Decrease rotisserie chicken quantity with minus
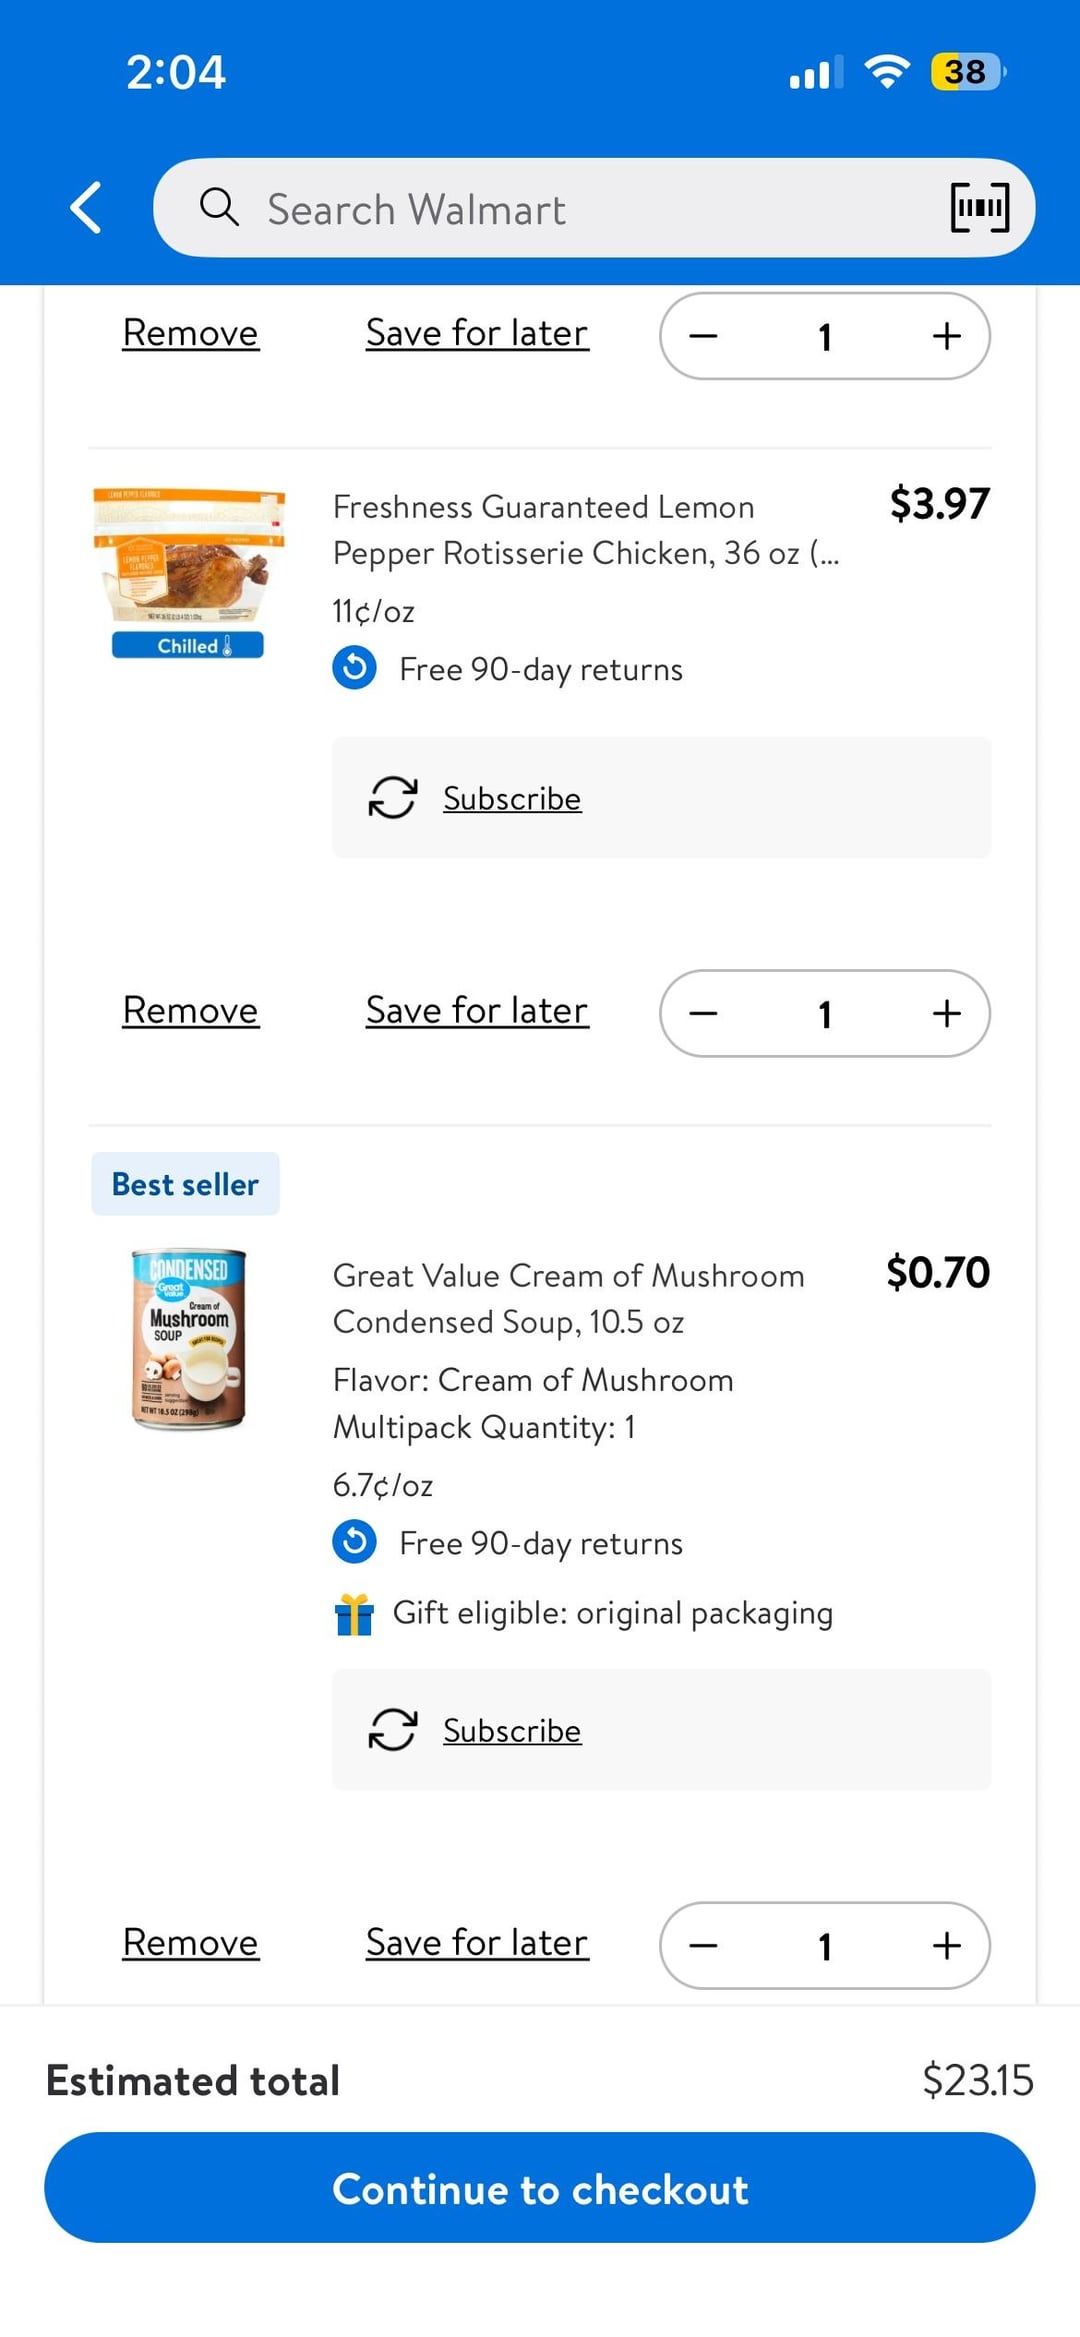Screen dimensions: 1080x2337 click(703, 1013)
